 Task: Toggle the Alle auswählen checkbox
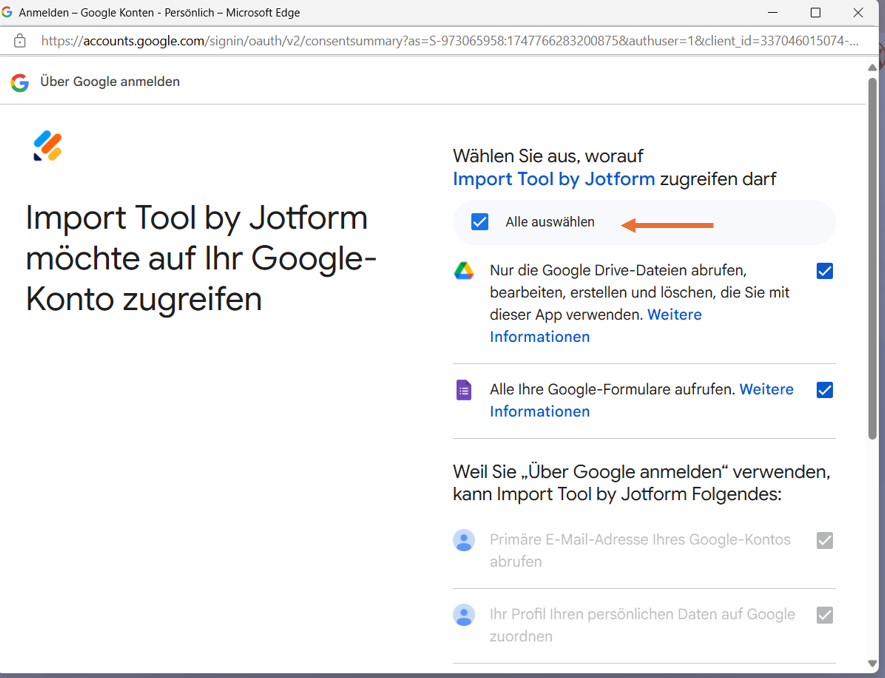click(480, 222)
